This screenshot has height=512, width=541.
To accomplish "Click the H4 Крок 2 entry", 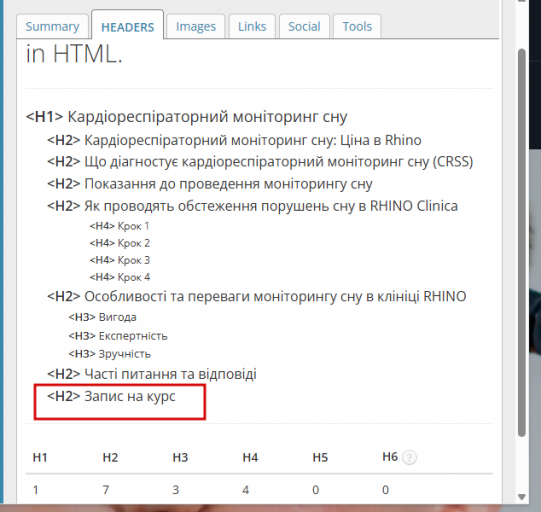I will coord(120,243).
